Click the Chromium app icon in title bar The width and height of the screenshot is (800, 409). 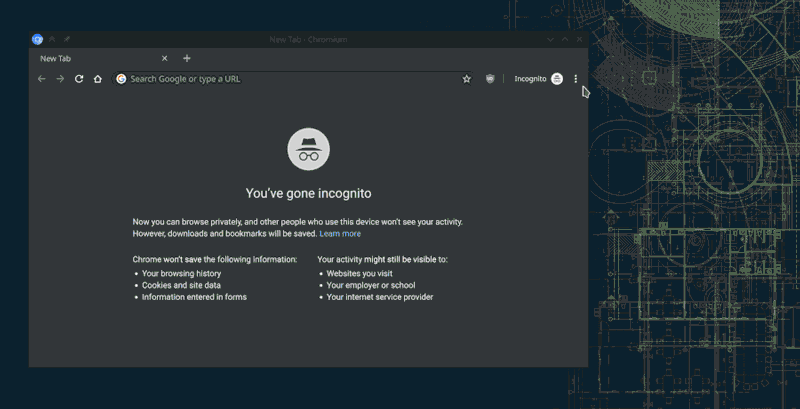tap(37, 39)
